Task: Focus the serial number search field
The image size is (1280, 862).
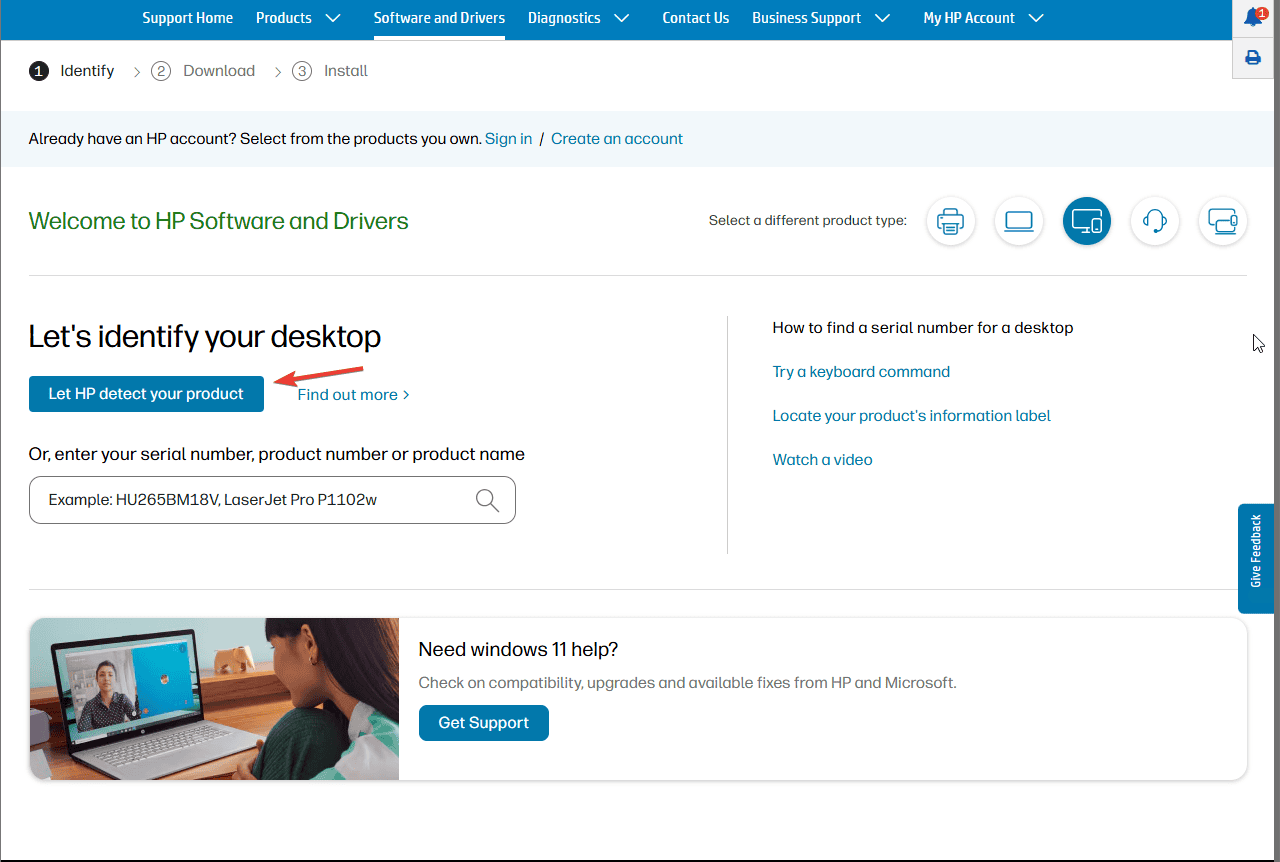Action: [272, 500]
